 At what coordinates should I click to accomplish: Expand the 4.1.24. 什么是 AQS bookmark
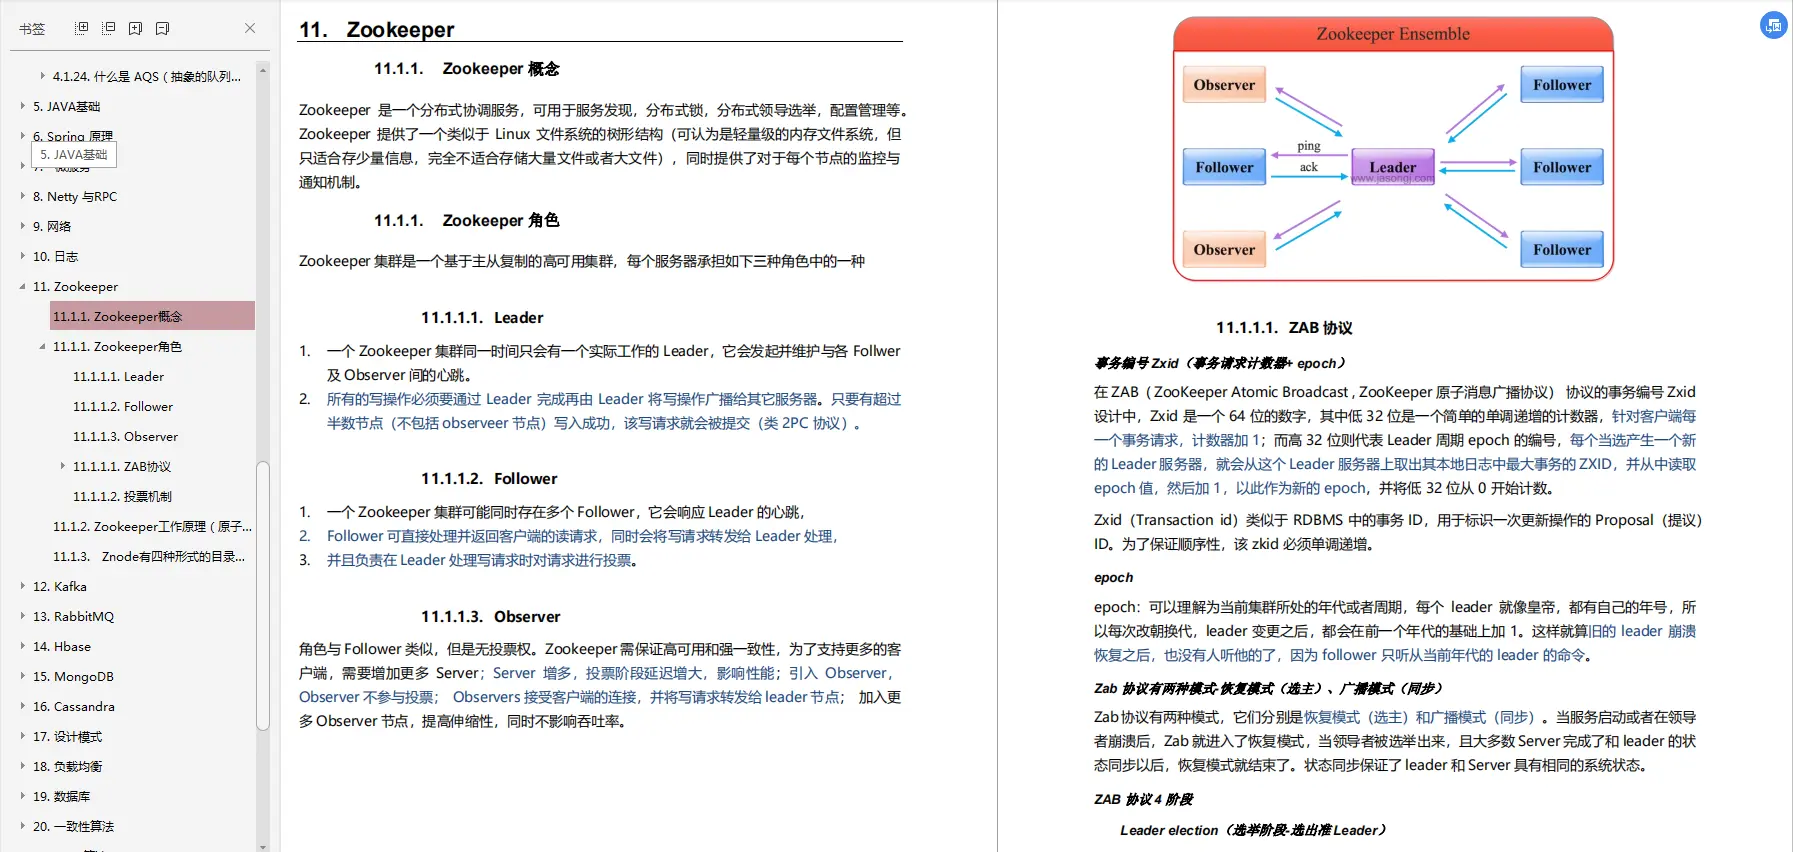click(42, 75)
